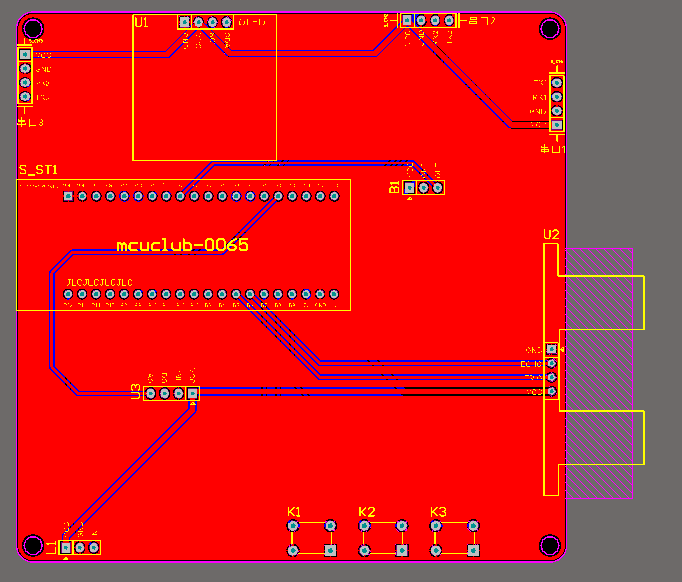Select the square pad on right-edge header
Viewport: 682px width, 582px height.
557,125
